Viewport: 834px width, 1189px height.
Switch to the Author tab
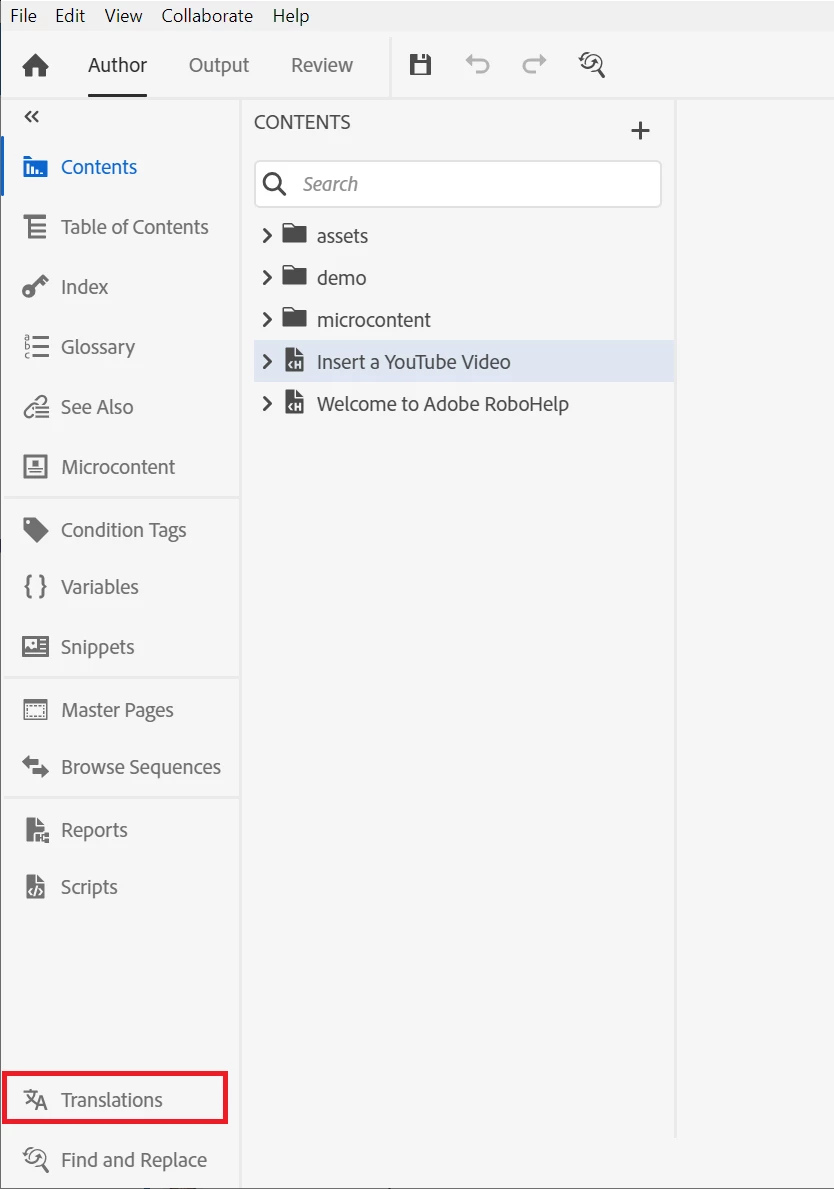[118, 65]
